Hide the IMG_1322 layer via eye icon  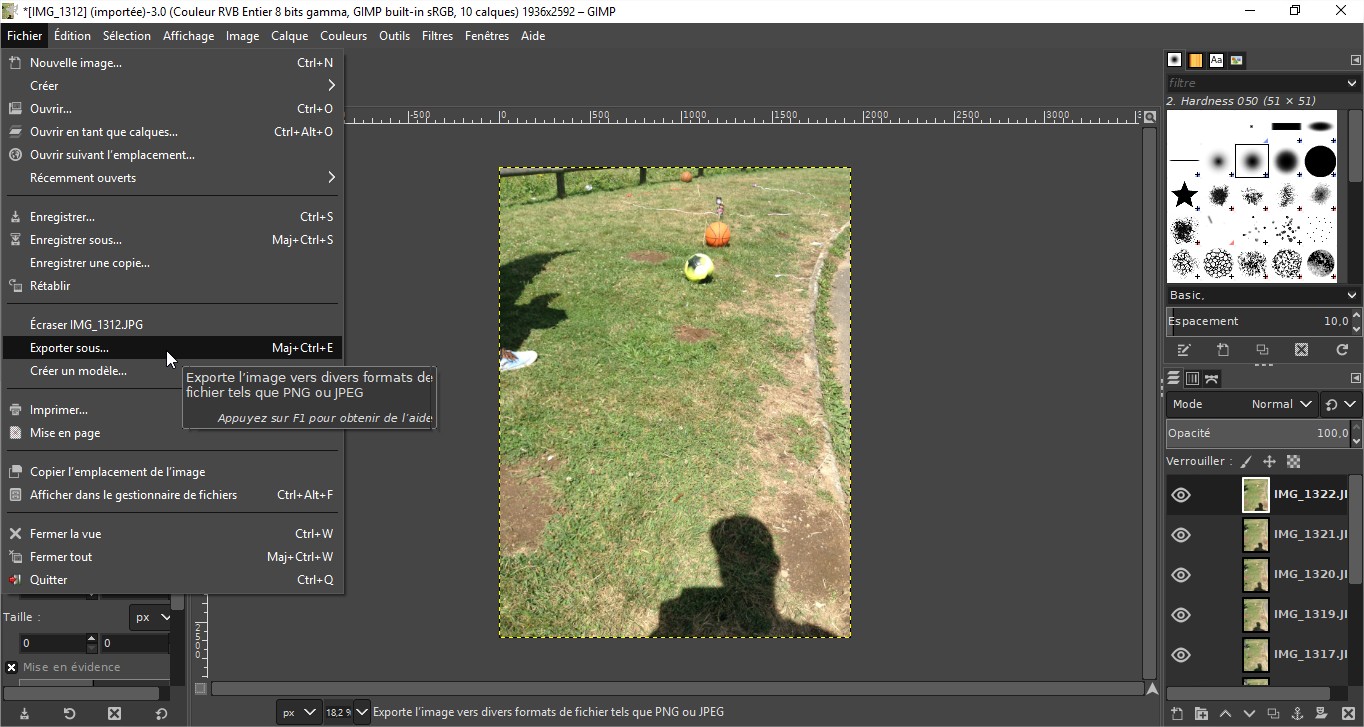pyautogui.click(x=1181, y=495)
